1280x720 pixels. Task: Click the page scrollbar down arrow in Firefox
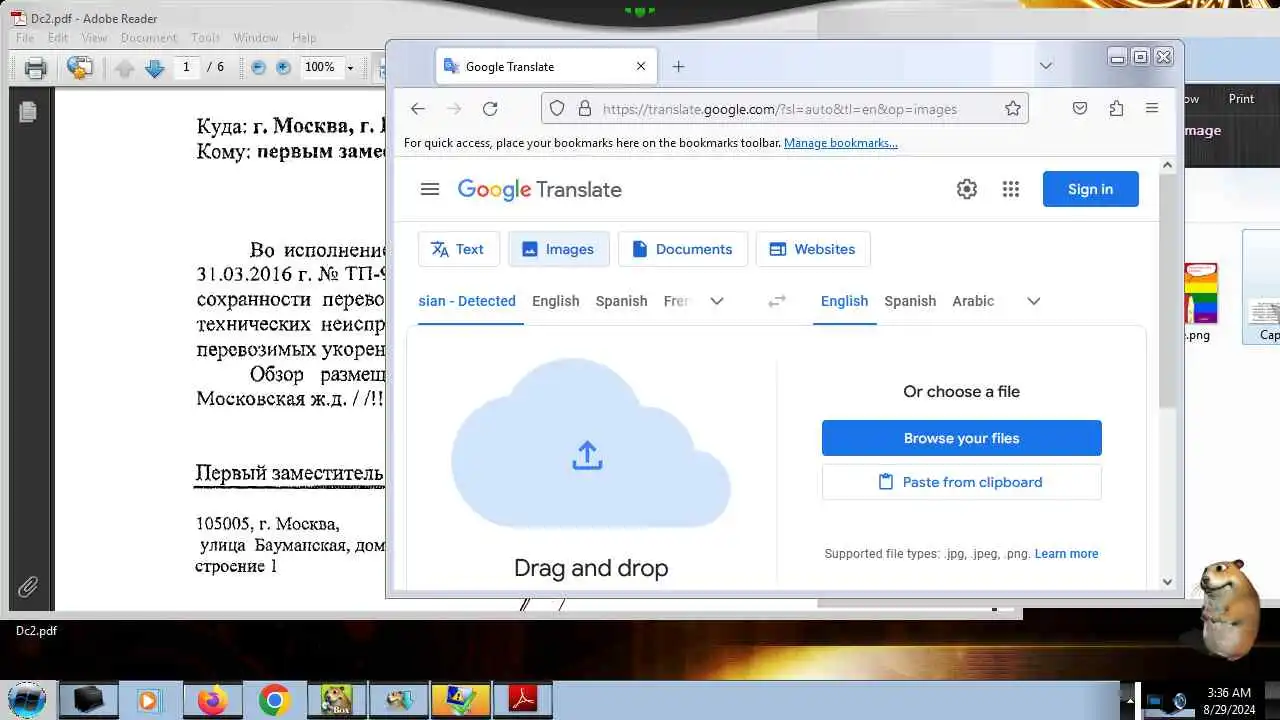coord(1167,582)
